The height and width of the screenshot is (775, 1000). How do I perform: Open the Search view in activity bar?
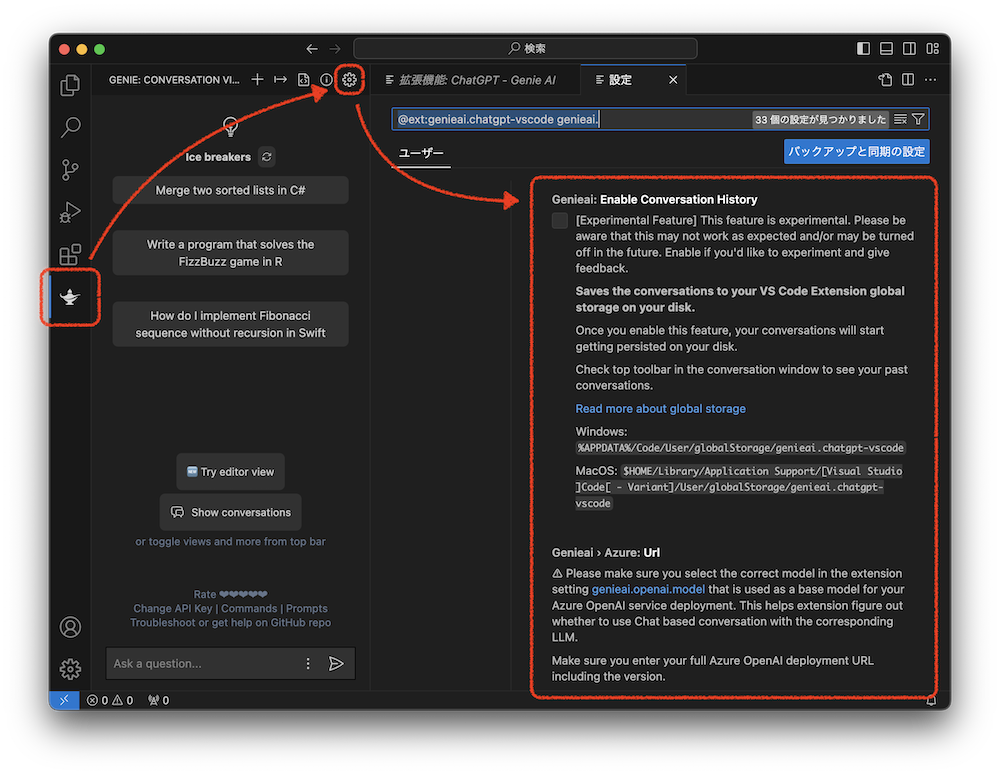click(x=70, y=127)
